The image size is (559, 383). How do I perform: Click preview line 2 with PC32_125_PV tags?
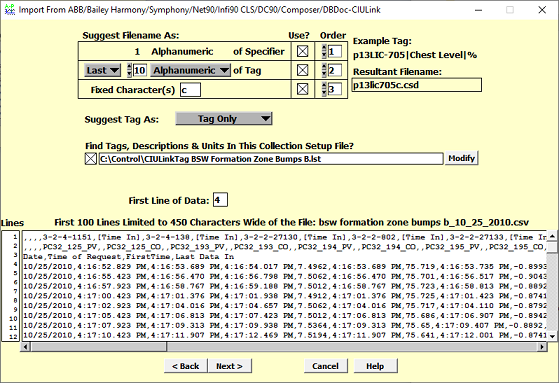pyautogui.click(x=284, y=247)
